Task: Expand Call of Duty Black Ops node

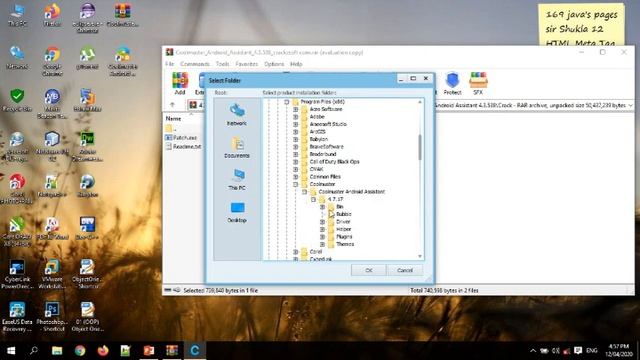Action: tap(296, 162)
